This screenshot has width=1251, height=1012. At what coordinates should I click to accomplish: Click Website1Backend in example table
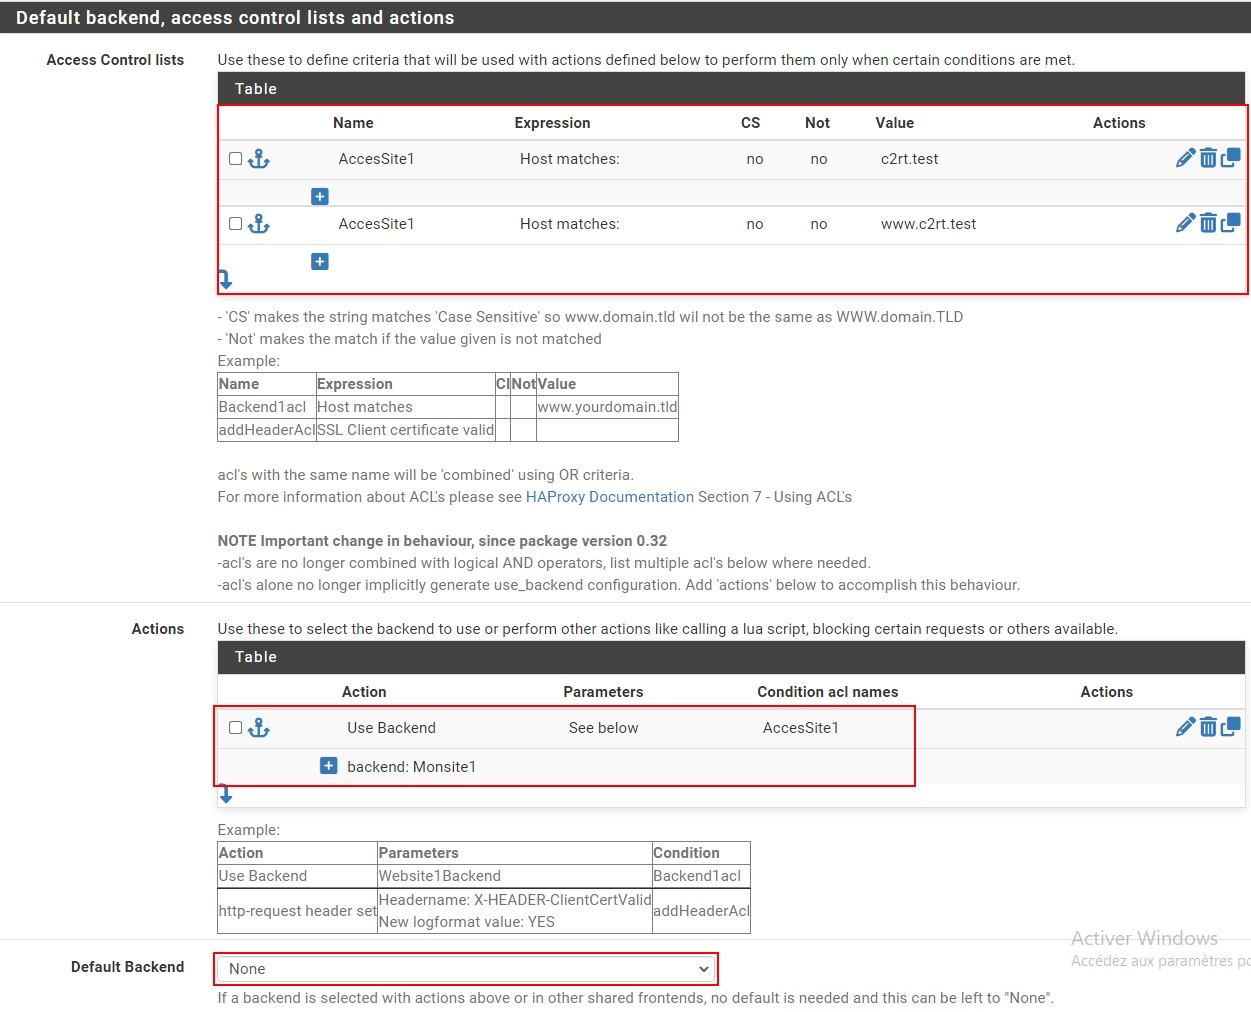point(440,876)
